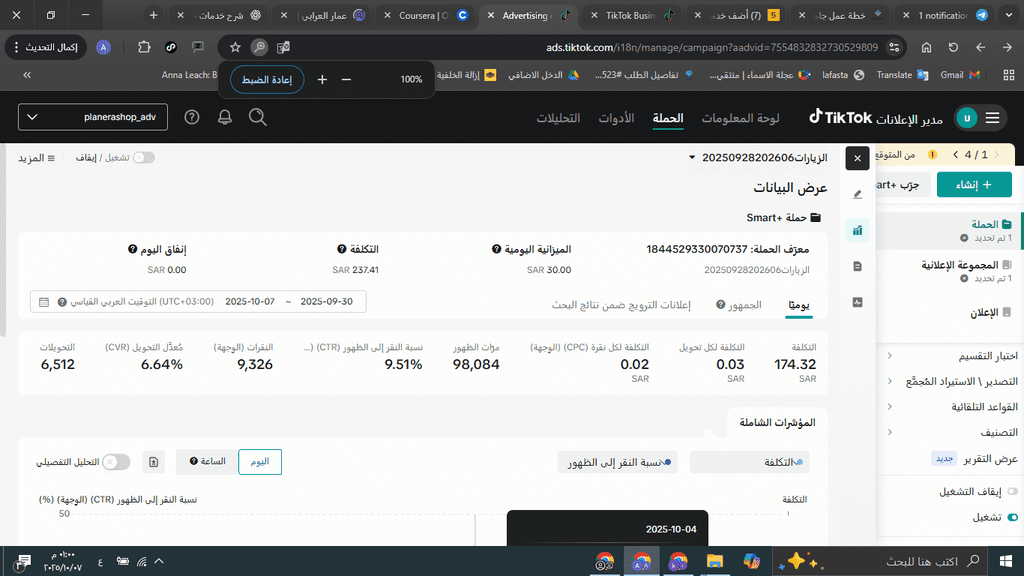Click the user avatar U icon
The height and width of the screenshot is (576, 1024).
pyautogui.click(x=967, y=118)
